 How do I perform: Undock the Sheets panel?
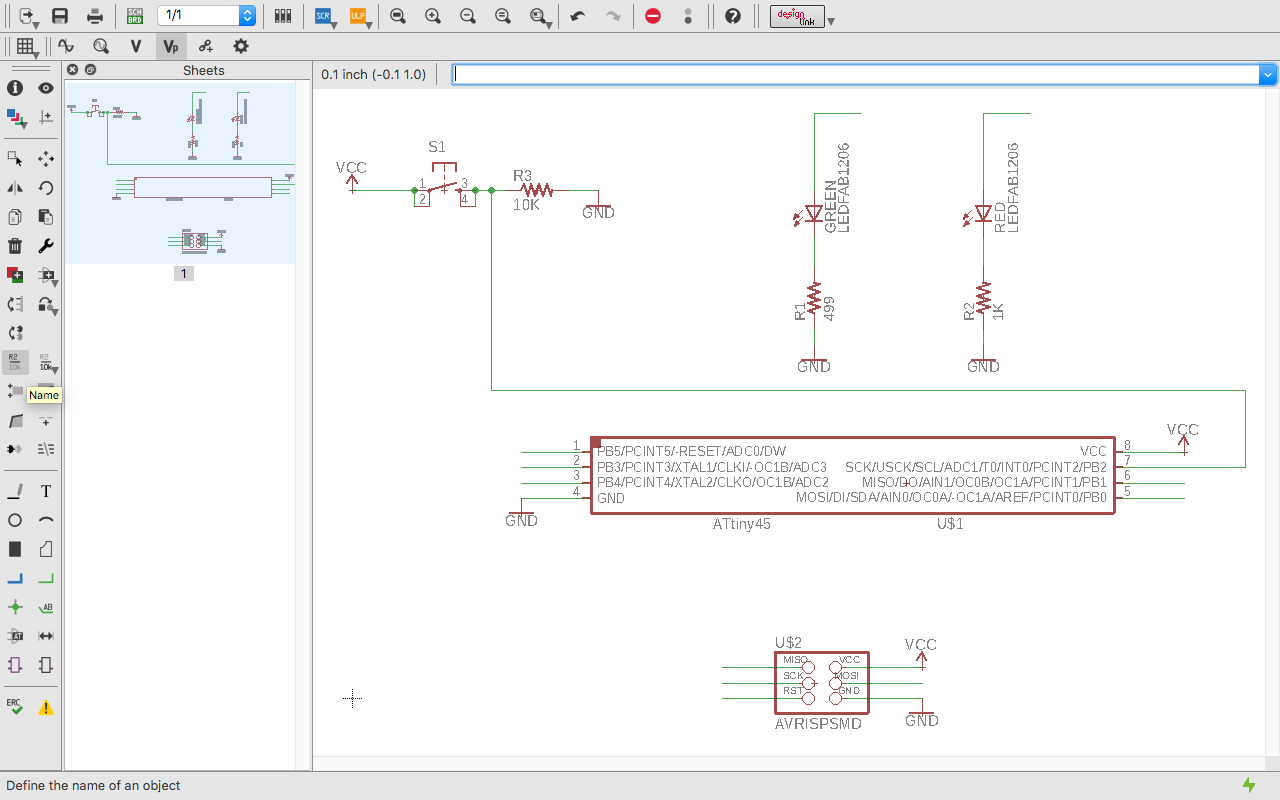90,70
